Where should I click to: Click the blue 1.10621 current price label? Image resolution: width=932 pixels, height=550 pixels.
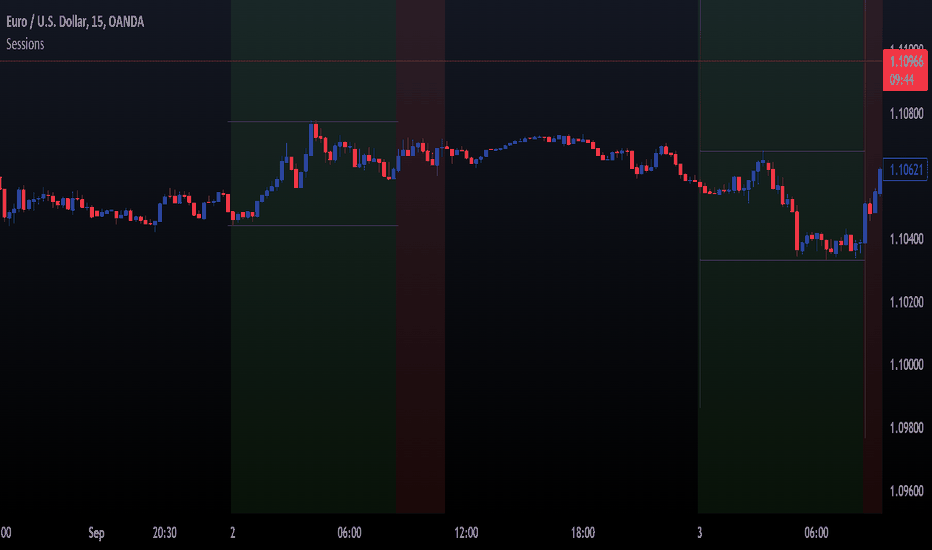[x=905, y=170]
